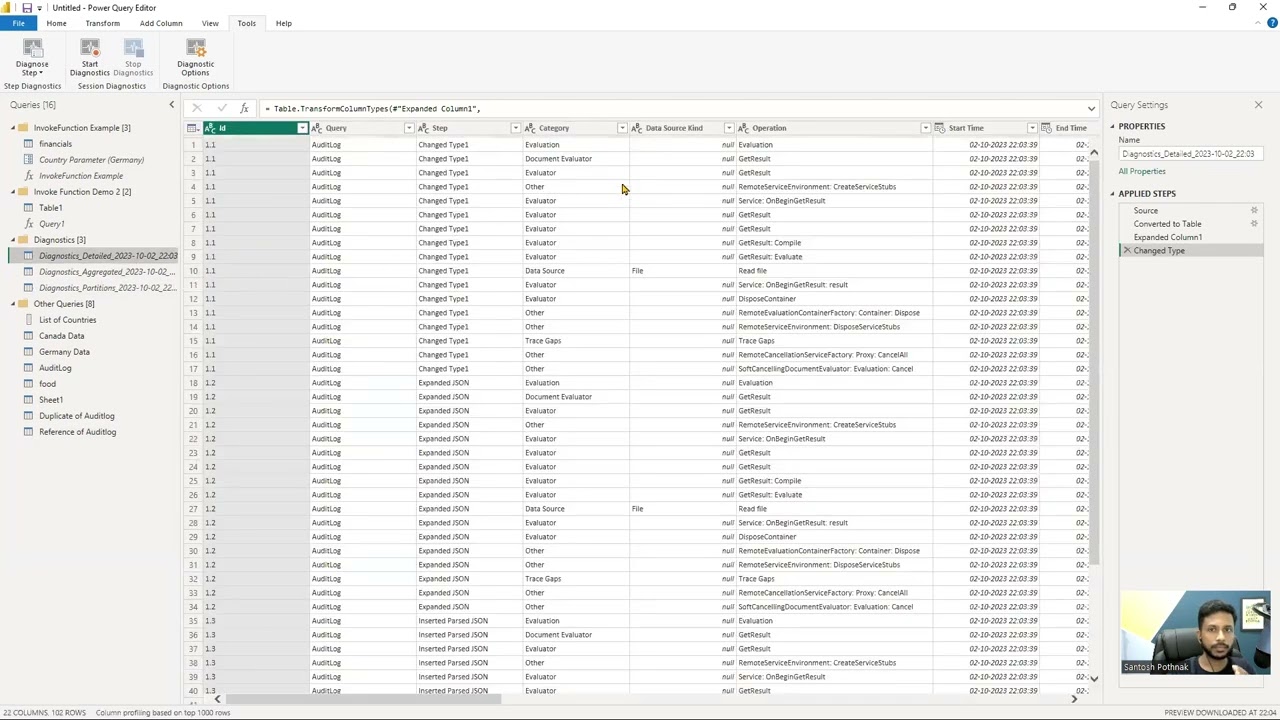Image resolution: width=1280 pixels, height=720 pixels.
Task: Open the Start Time filter dropdown
Action: [1031, 128]
